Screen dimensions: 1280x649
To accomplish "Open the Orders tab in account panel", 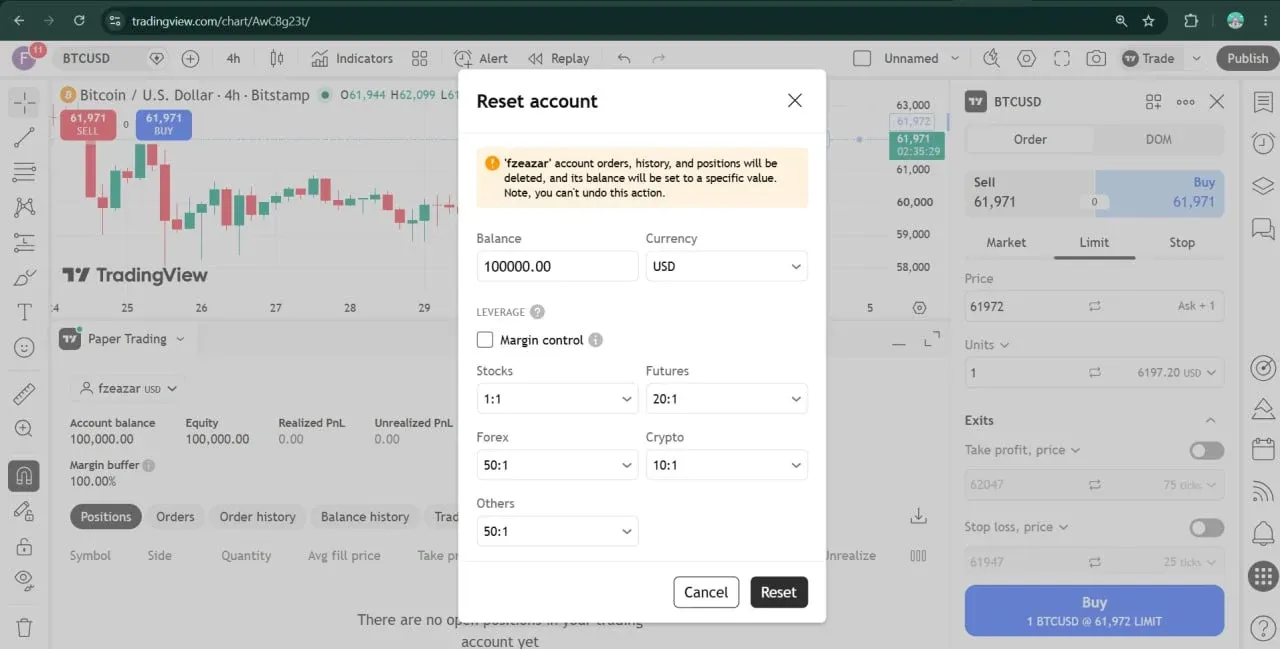I will pos(175,517).
